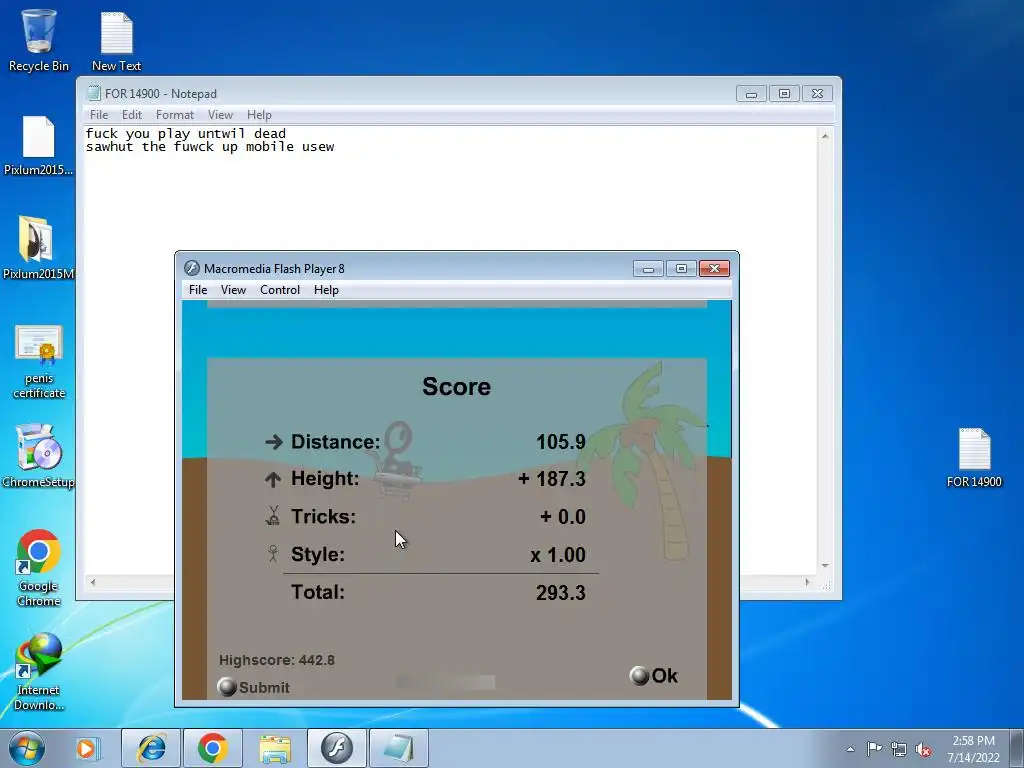Viewport: 1024px width, 768px height.
Task: Open the Recycle Bin desktop icon
Action: pos(39,39)
